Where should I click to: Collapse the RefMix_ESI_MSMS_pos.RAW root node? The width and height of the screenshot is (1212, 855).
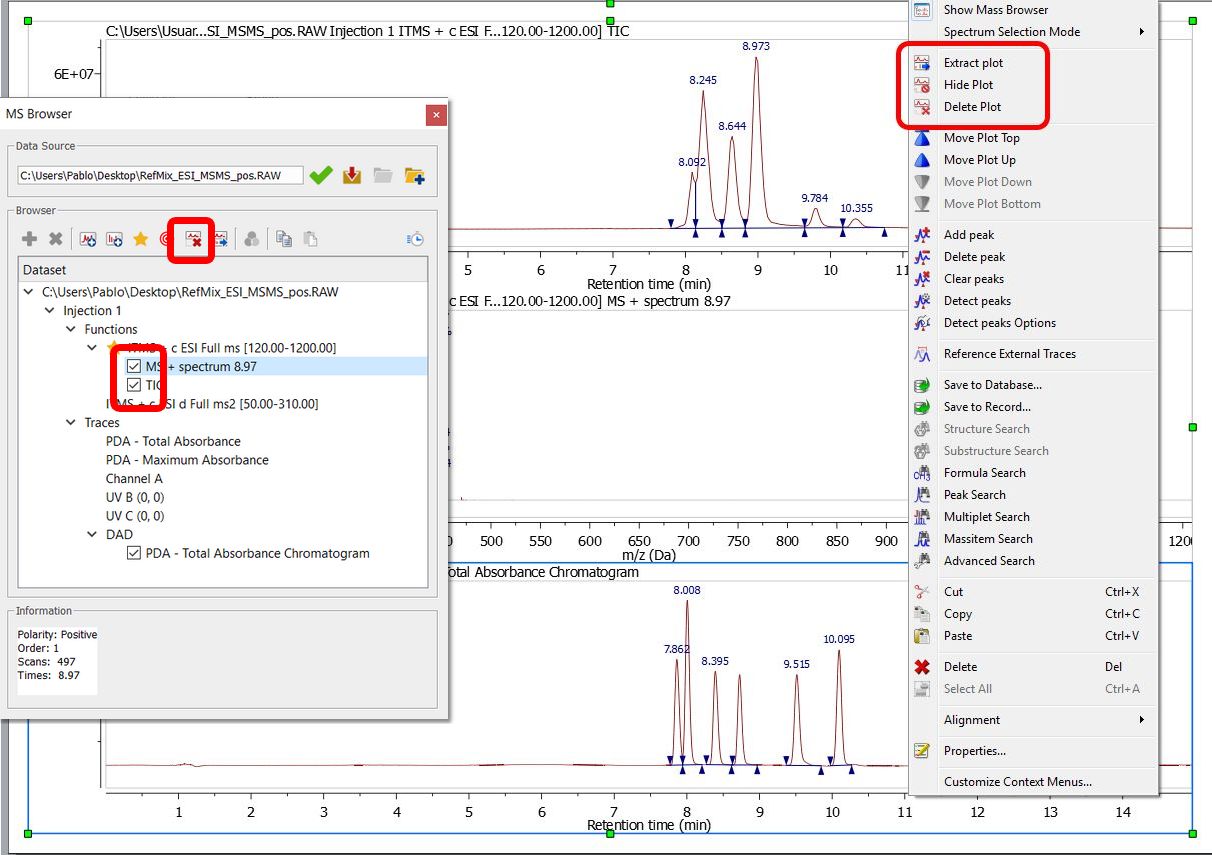[28, 292]
